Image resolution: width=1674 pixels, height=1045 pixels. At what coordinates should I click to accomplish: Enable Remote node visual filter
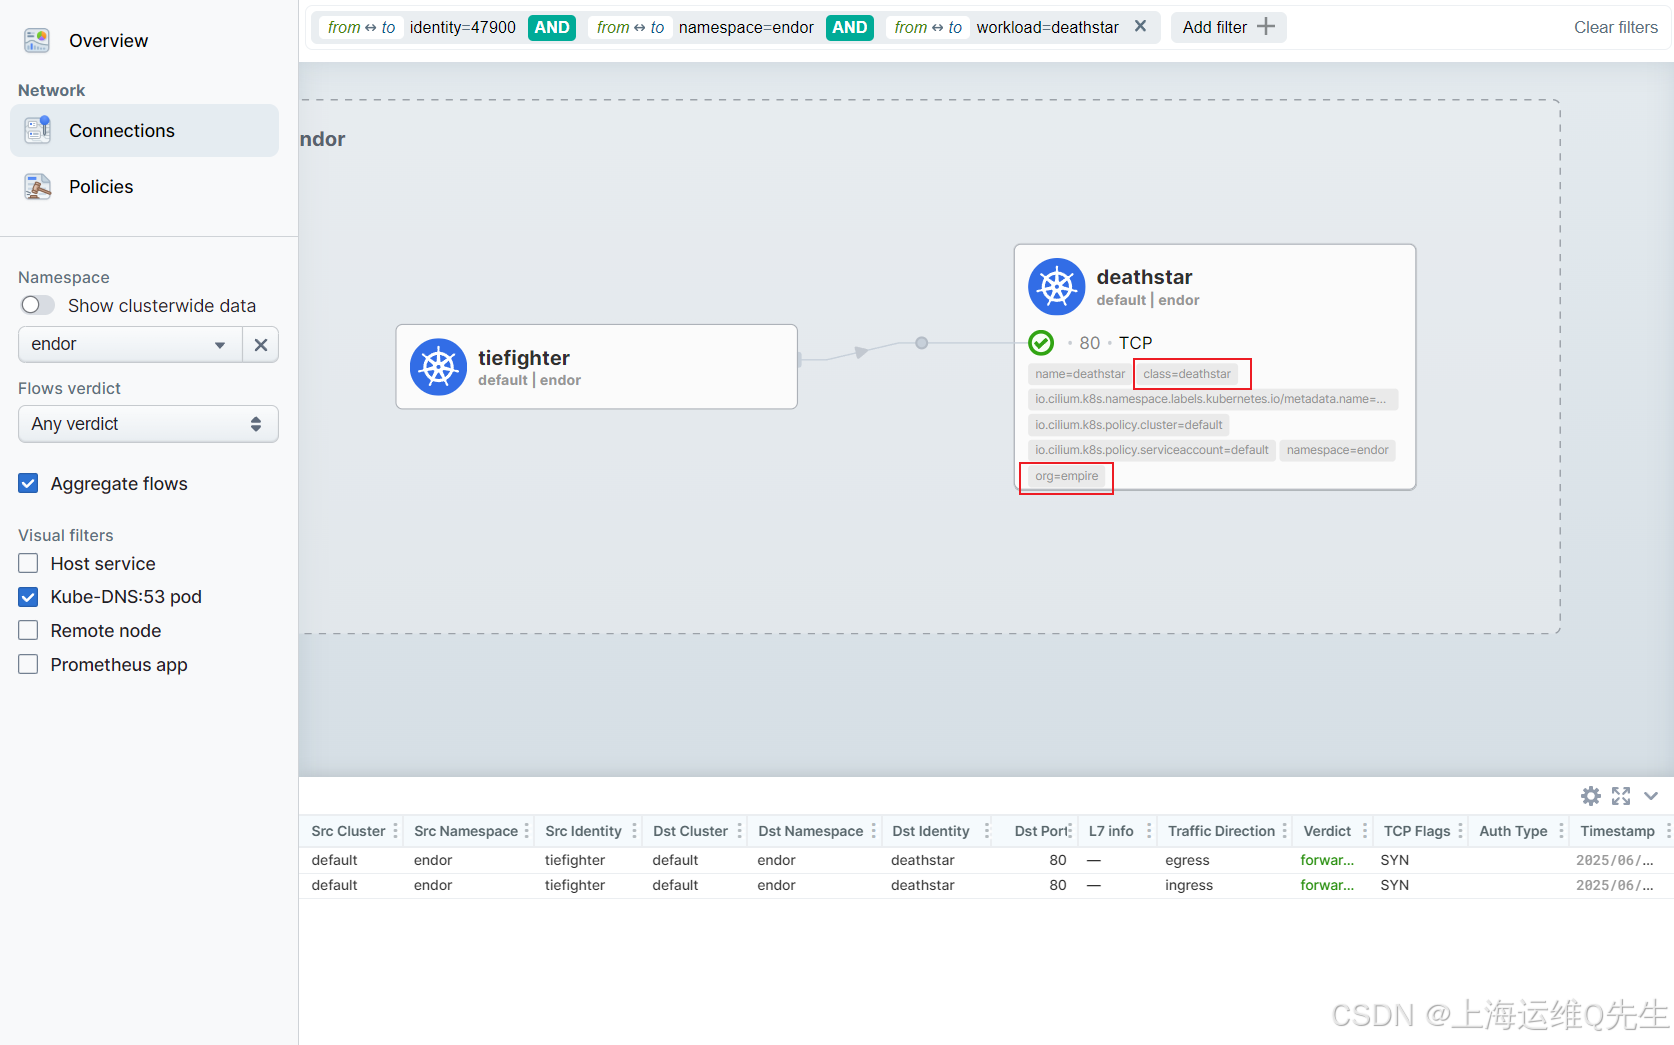(x=28, y=631)
